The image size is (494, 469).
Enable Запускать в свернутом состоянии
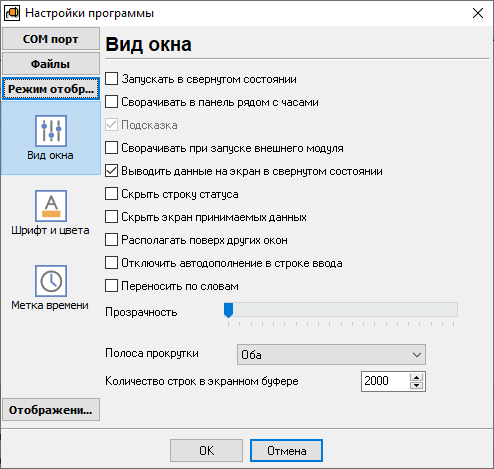(111, 79)
